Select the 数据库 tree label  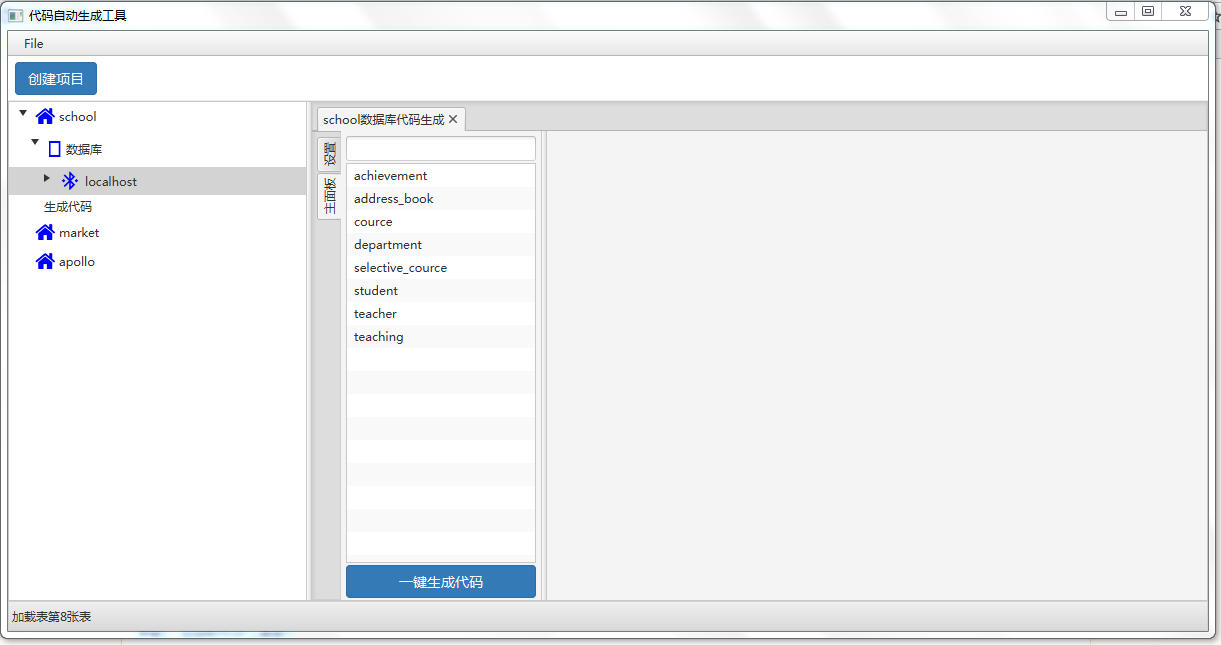84,149
